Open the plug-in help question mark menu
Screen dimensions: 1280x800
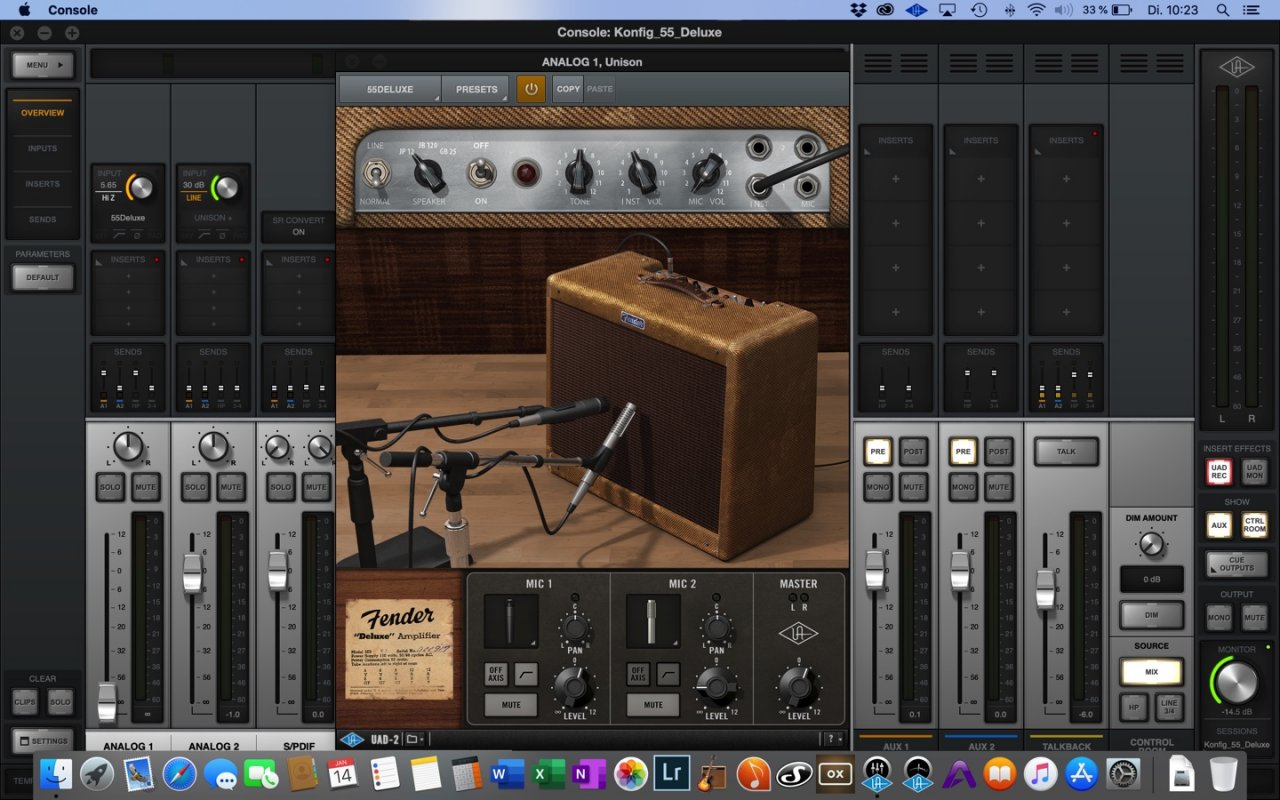(x=832, y=740)
